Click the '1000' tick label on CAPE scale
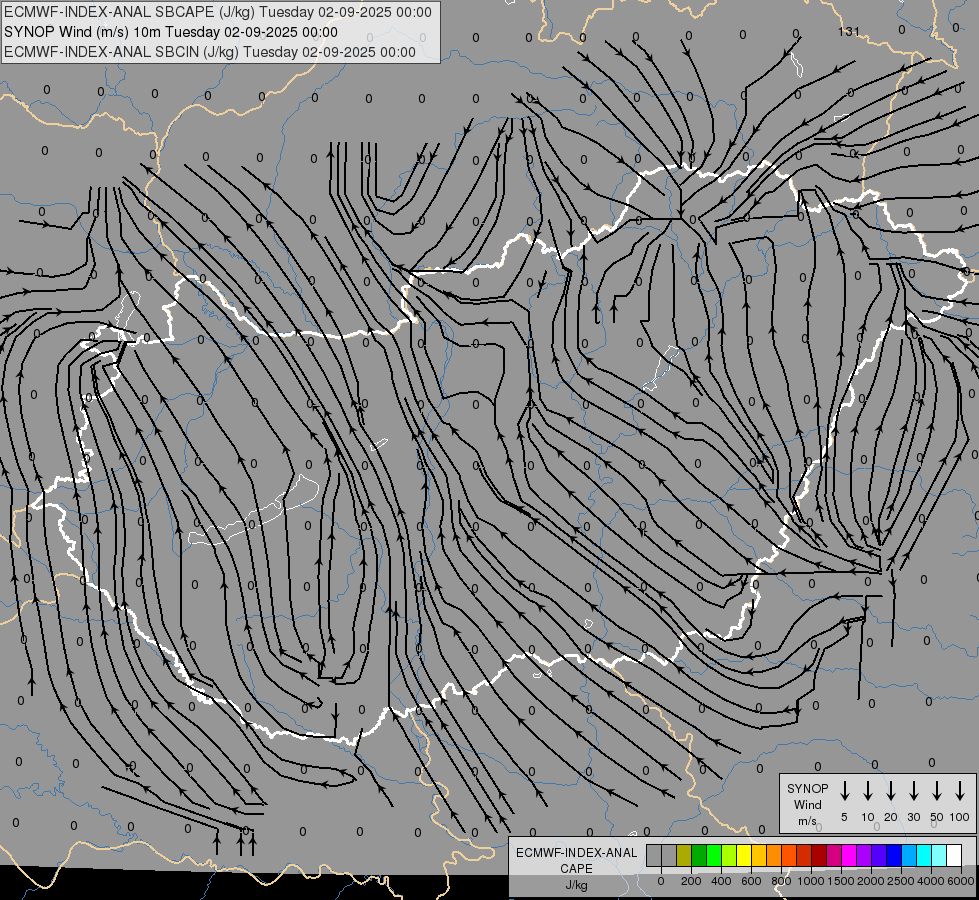979x900 pixels. [811, 881]
